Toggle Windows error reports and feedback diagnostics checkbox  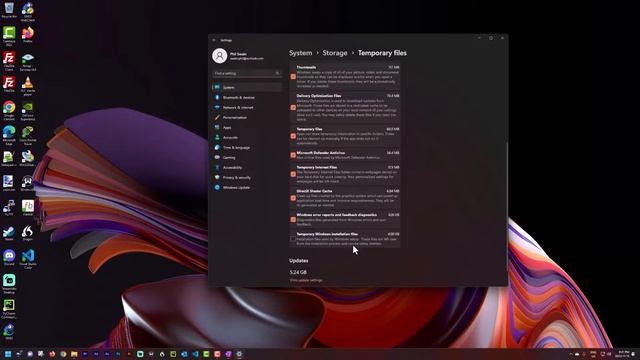(x=293, y=220)
